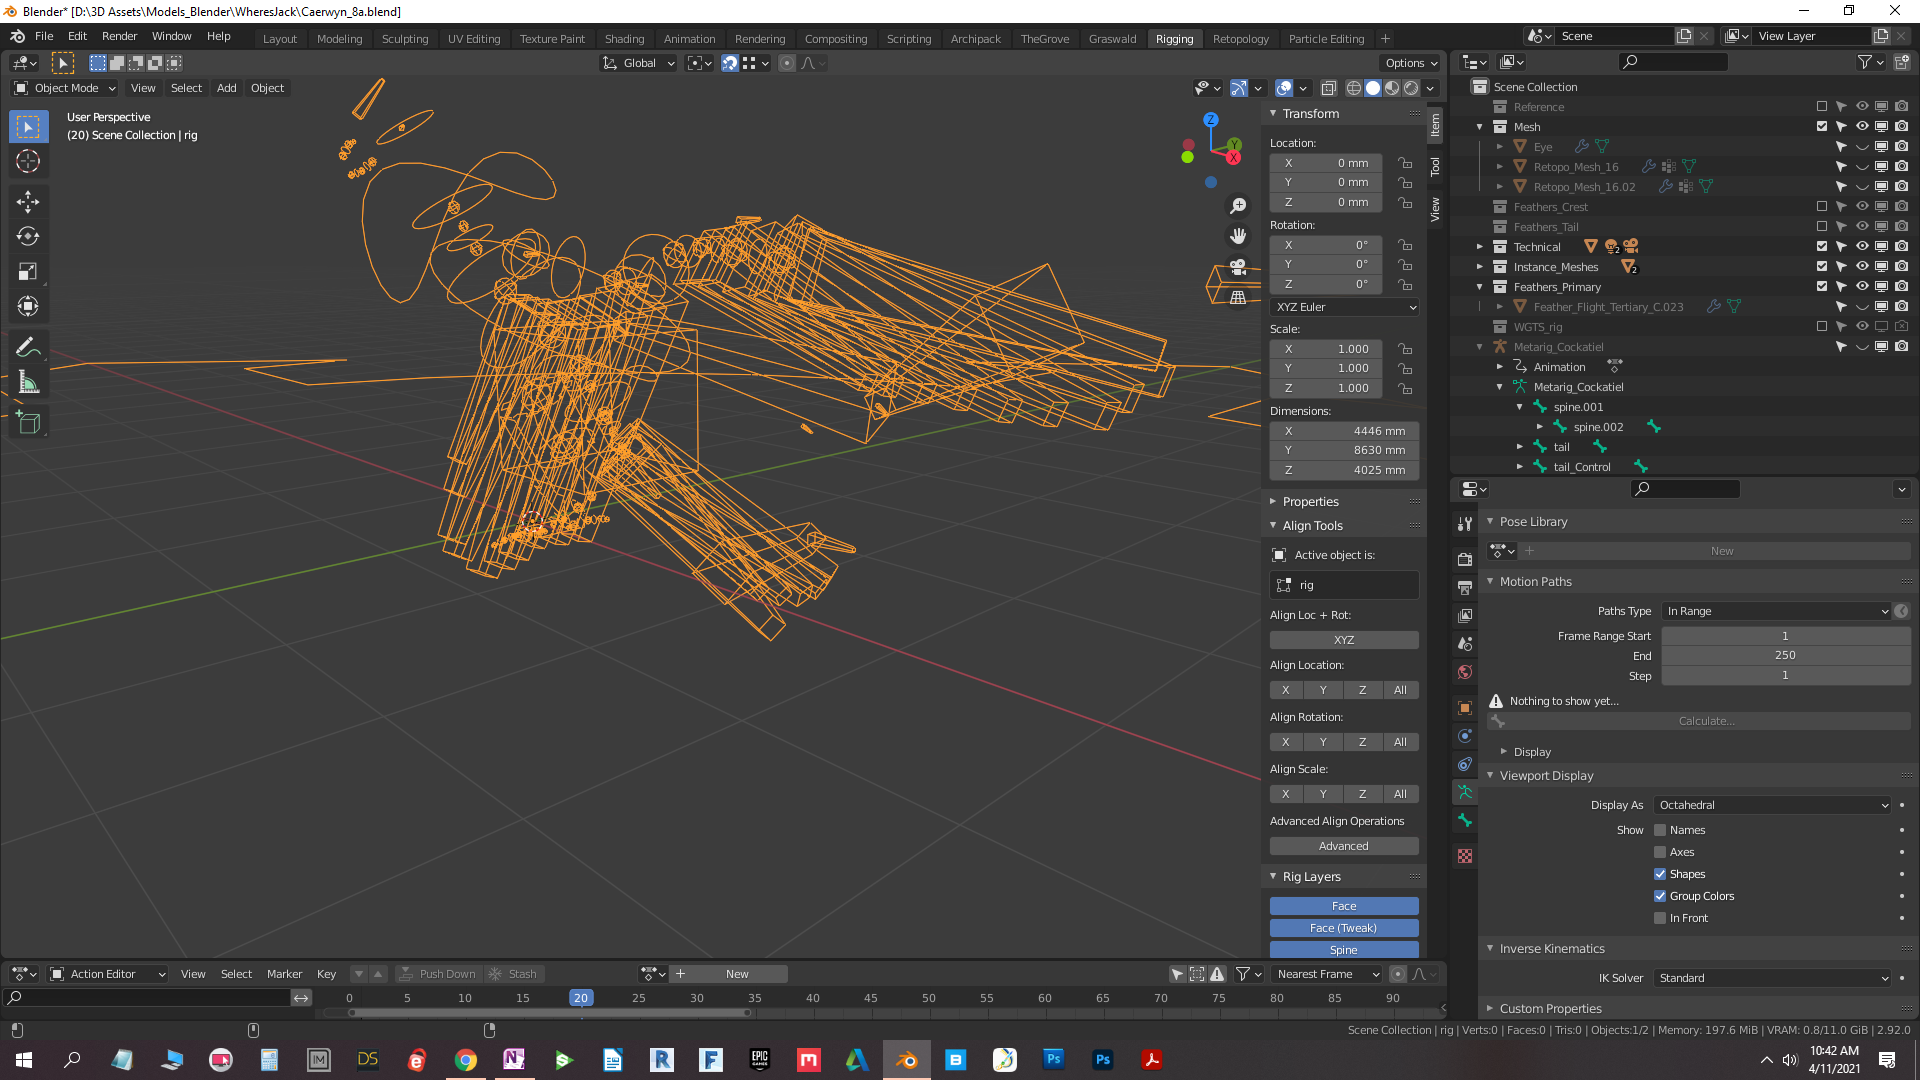
Task: Switch to the Animation workspace tab
Action: point(689,38)
